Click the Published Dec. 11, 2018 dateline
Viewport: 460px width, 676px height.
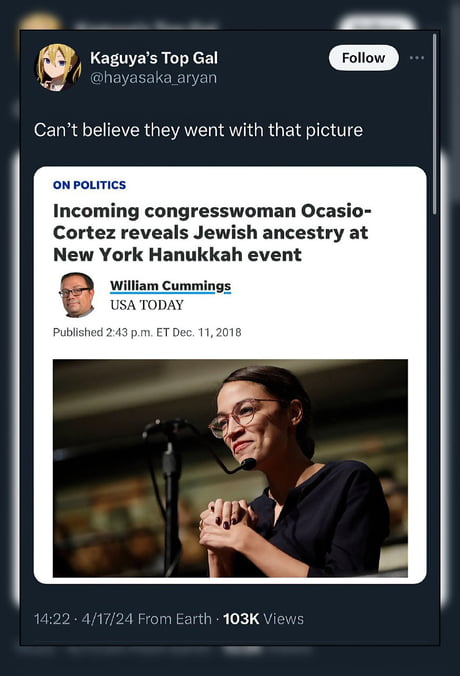(147, 332)
